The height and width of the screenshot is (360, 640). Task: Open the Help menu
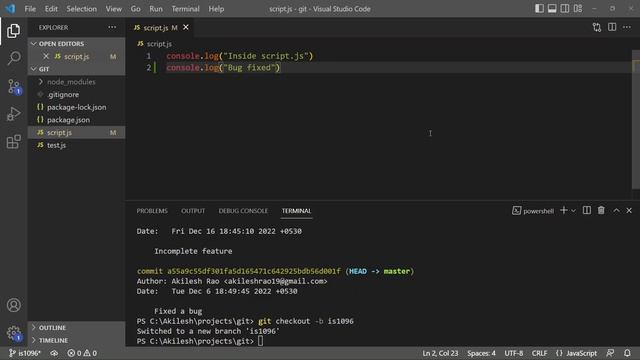(x=216, y=9)
